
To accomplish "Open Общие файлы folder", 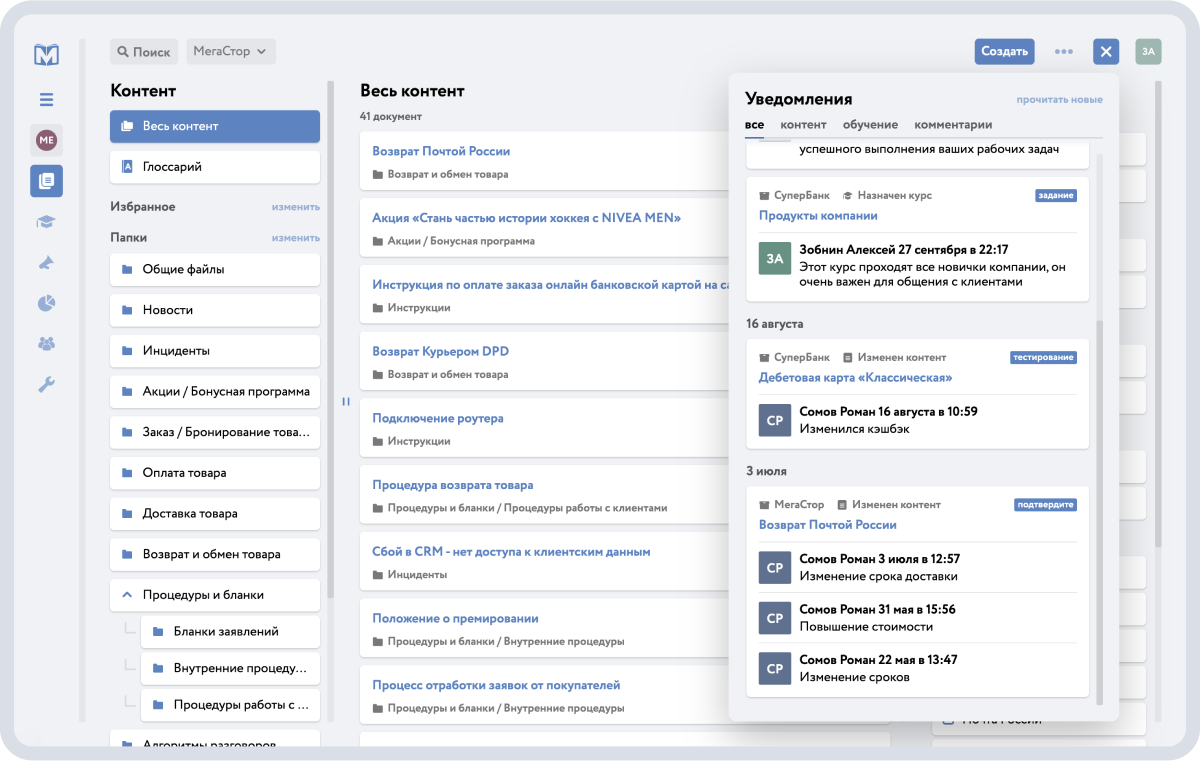I will [x=215, y=269].
